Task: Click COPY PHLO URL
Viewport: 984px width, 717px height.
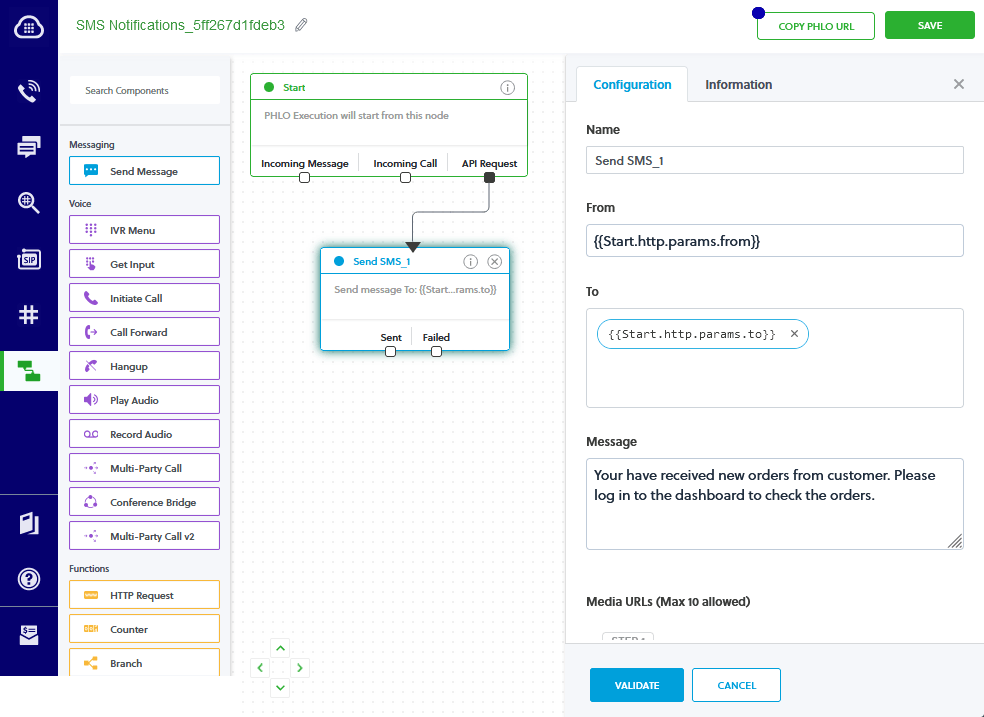Action: 815,25
